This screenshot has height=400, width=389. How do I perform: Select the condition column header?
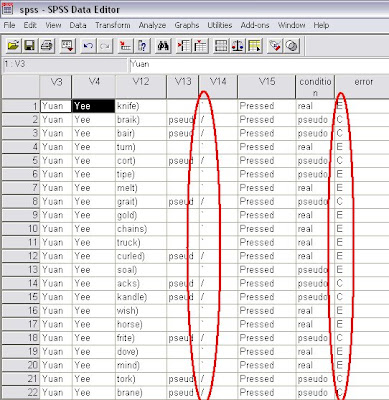(315, 87)
